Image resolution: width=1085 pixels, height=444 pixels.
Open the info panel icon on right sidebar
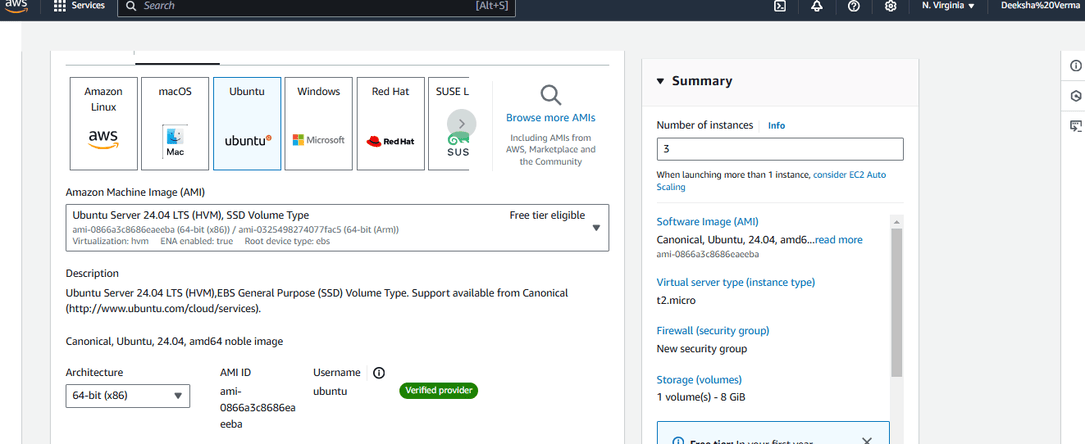[1075, 66]
